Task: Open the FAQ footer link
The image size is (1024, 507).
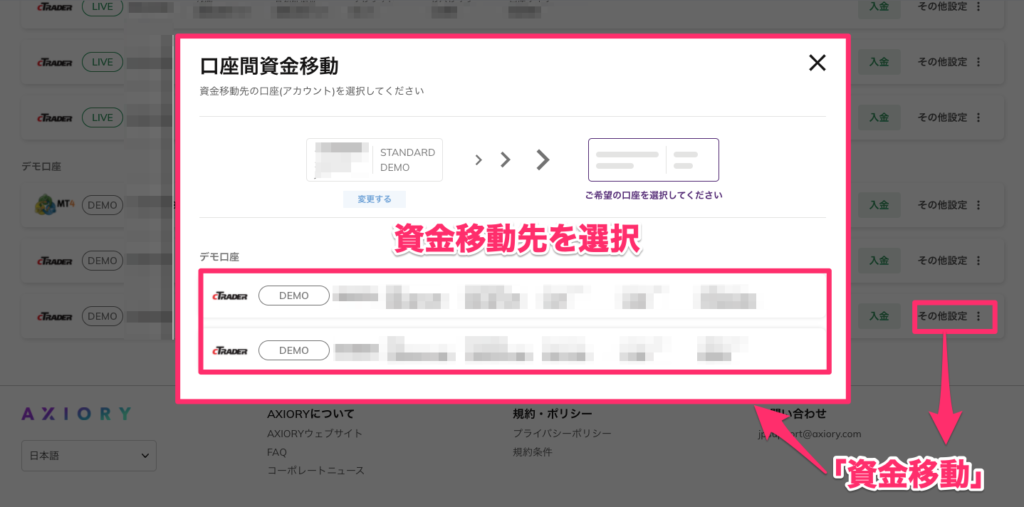Action: pyautogui.click(x=277, y=452)
